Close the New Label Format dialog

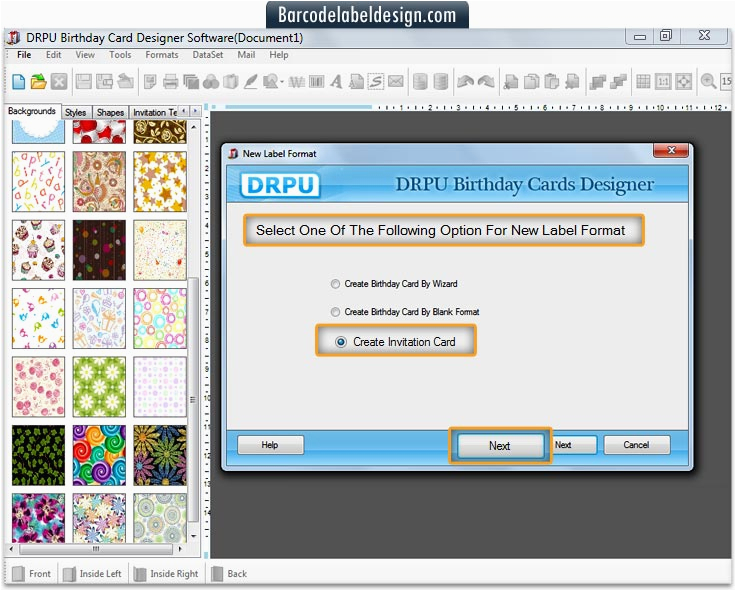click(x=671, y=150)
